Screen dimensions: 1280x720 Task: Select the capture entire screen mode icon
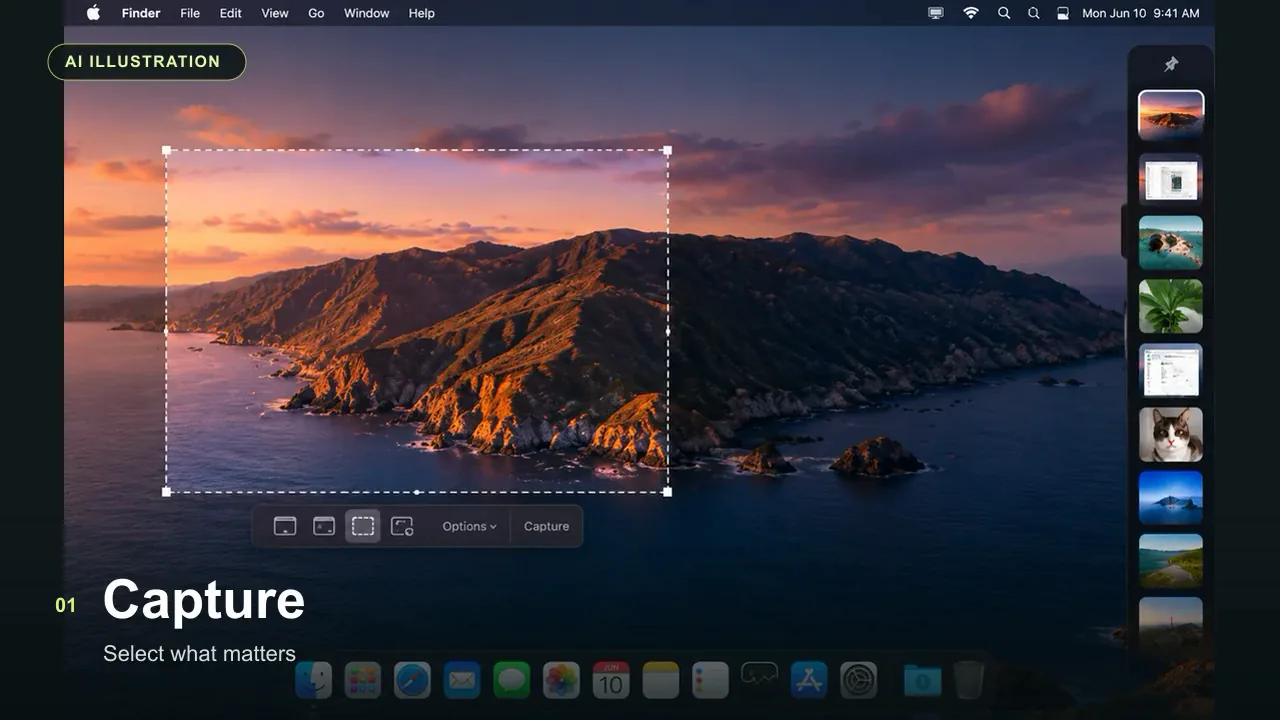(x=285, y=526)
